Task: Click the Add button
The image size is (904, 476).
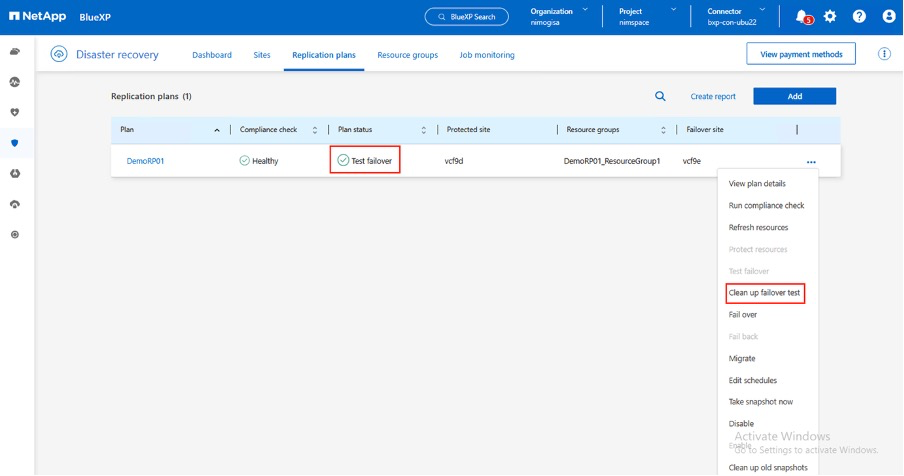Action: [794, 96]
